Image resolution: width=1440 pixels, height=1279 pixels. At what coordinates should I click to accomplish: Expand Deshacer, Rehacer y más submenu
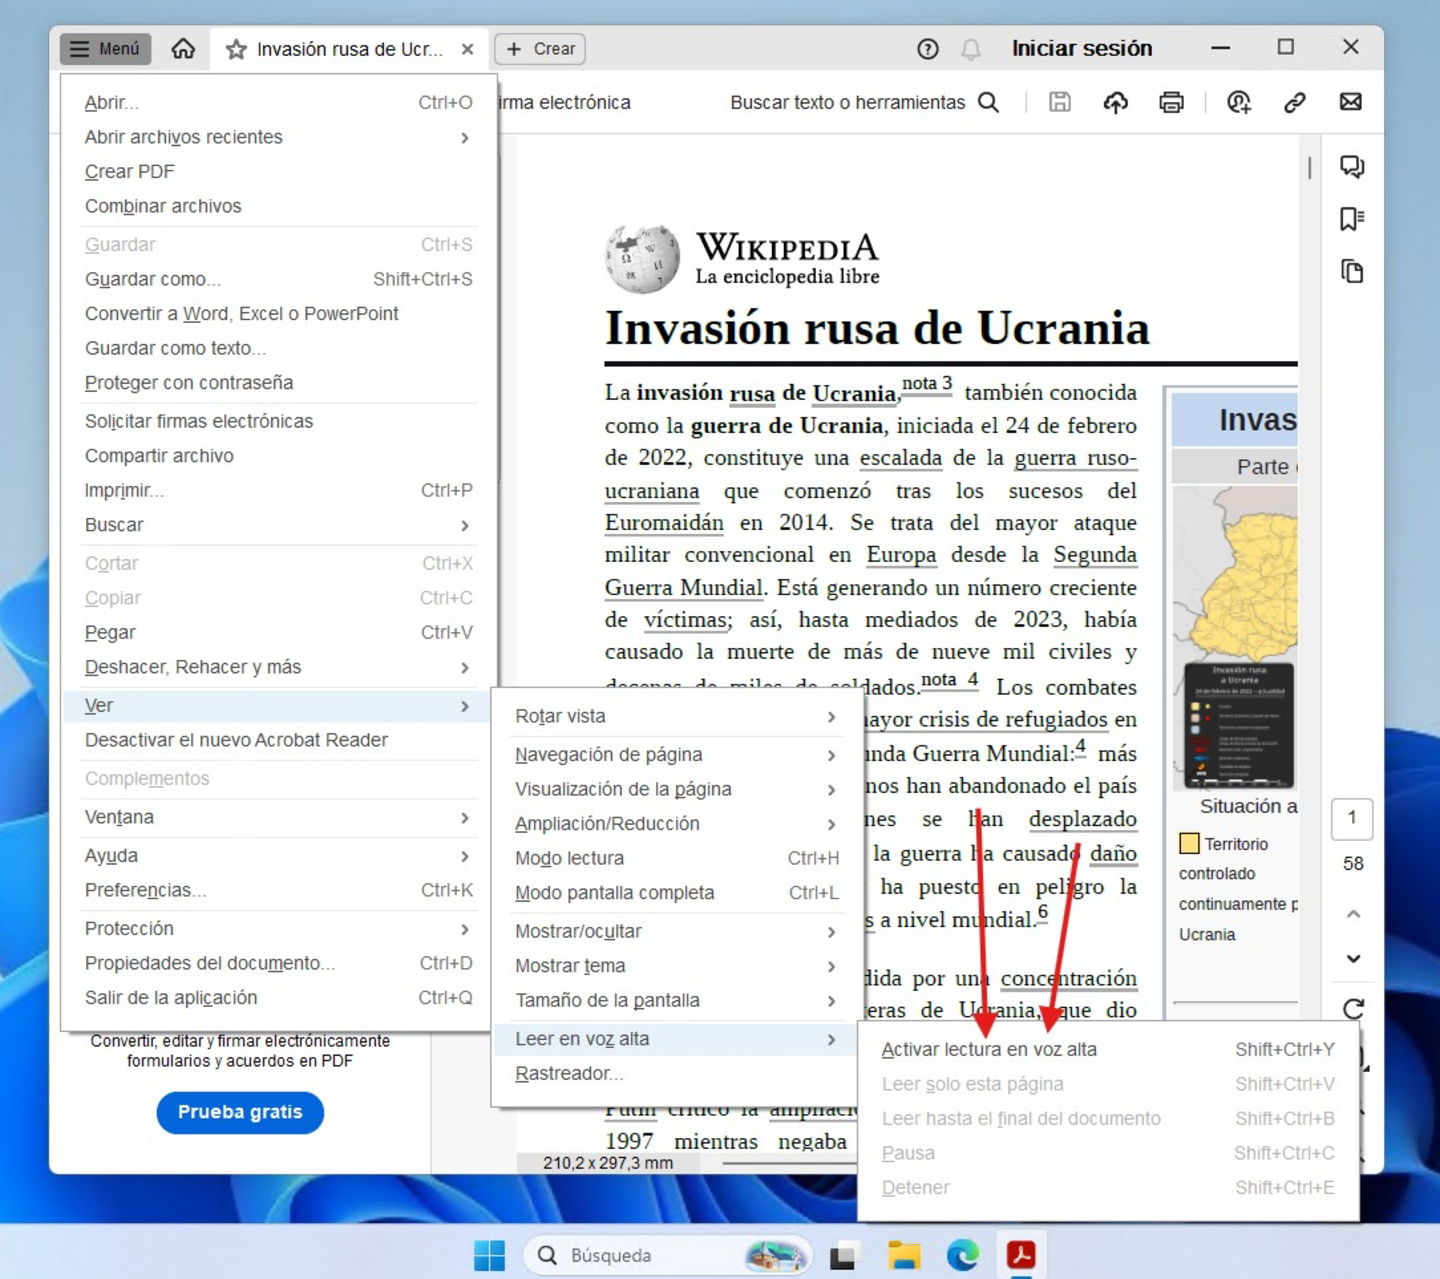[278, 667]
